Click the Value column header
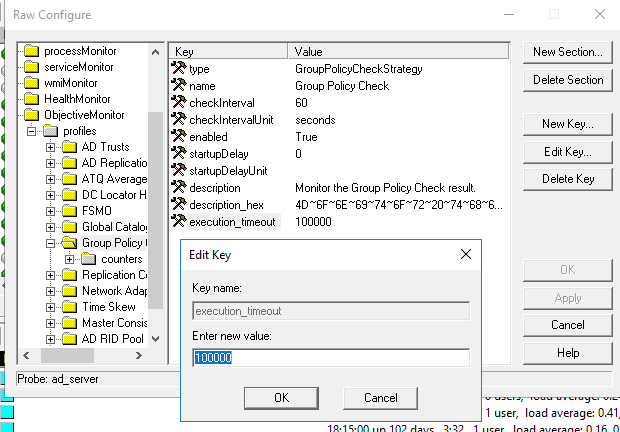Viewport: 620px width, 432px height. pos(400,51)
